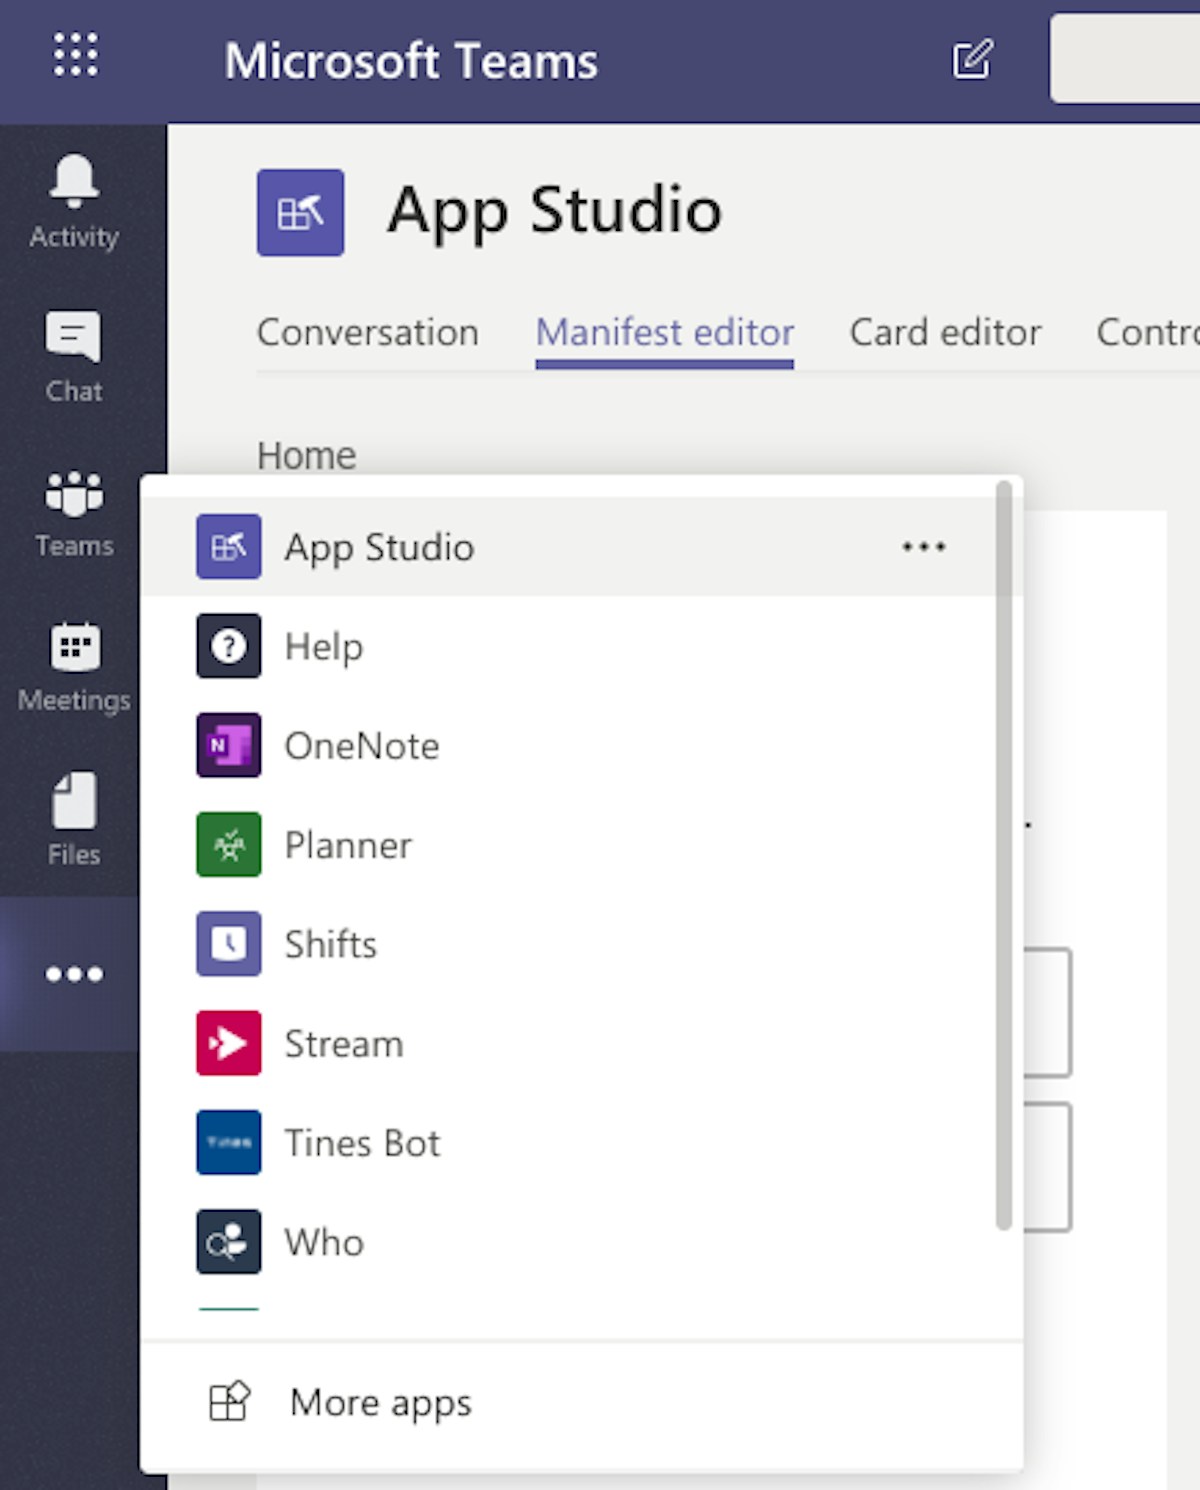Go to Chat in the sidebar
1200x1490 pixels.
74,356
